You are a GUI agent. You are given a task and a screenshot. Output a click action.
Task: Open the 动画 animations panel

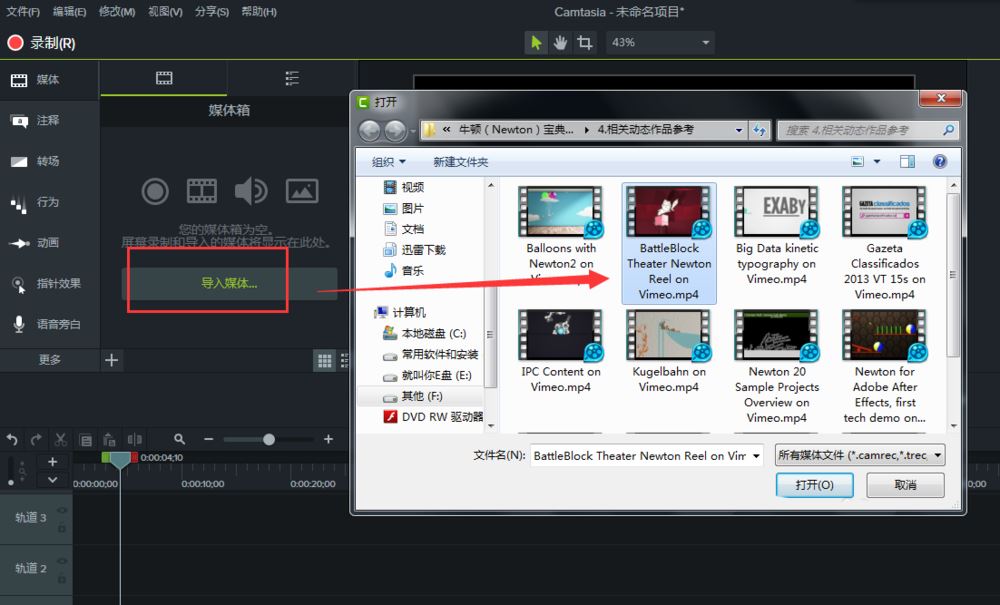pos(49,243)
